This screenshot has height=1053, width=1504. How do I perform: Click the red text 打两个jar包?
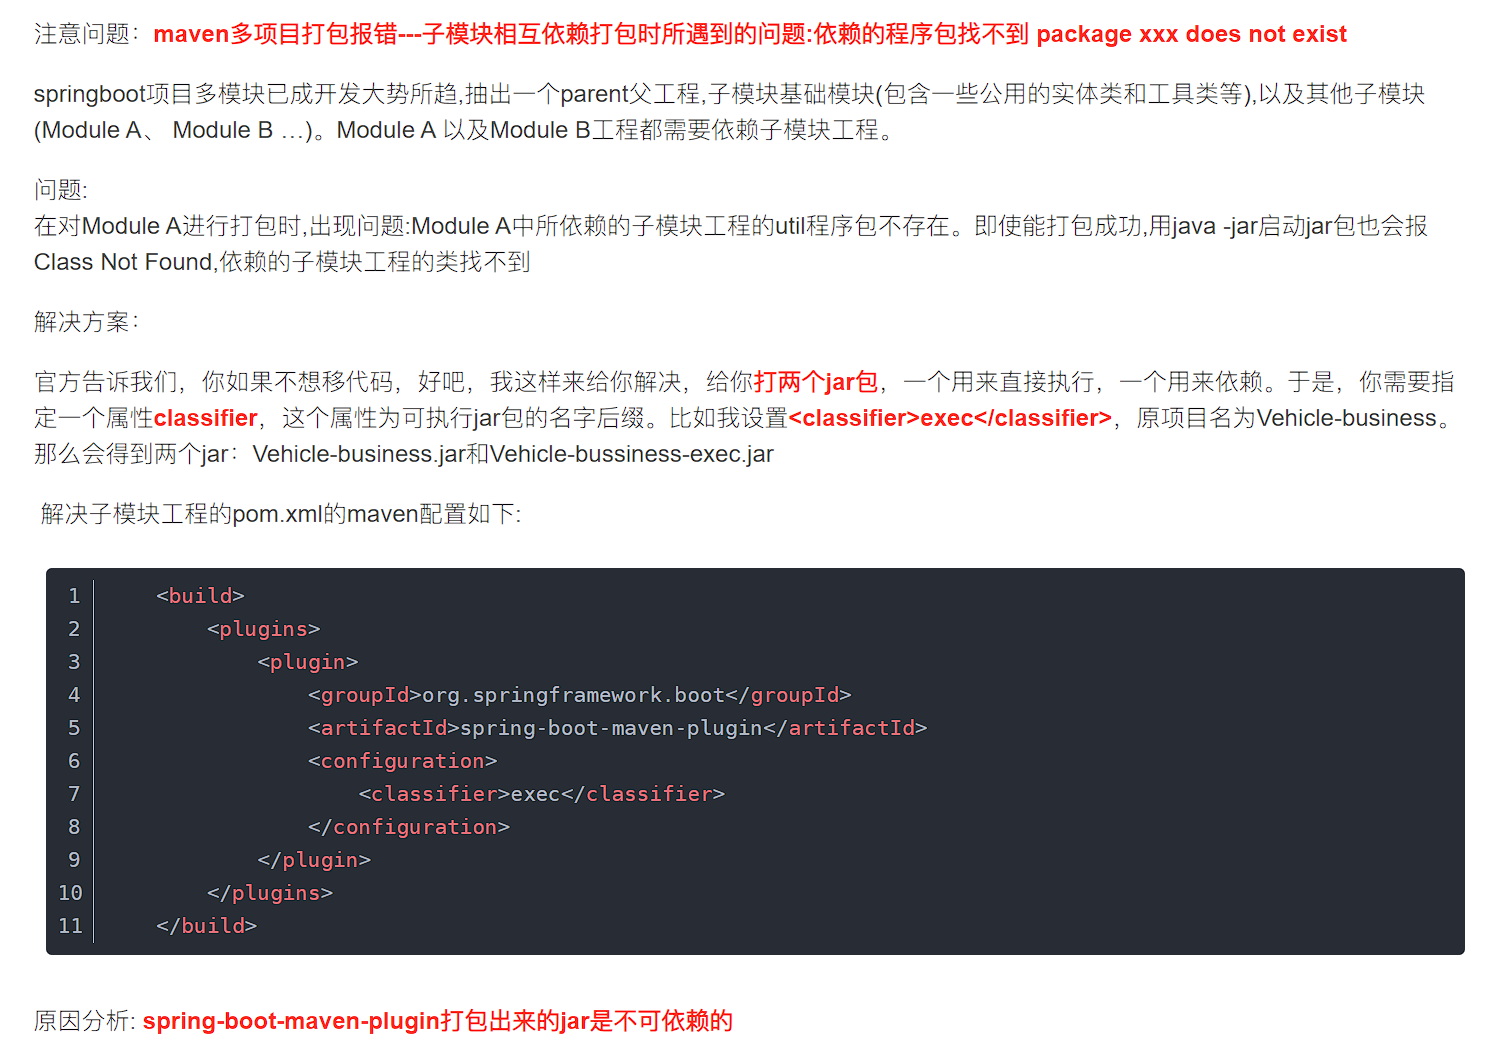coord(816,382)
